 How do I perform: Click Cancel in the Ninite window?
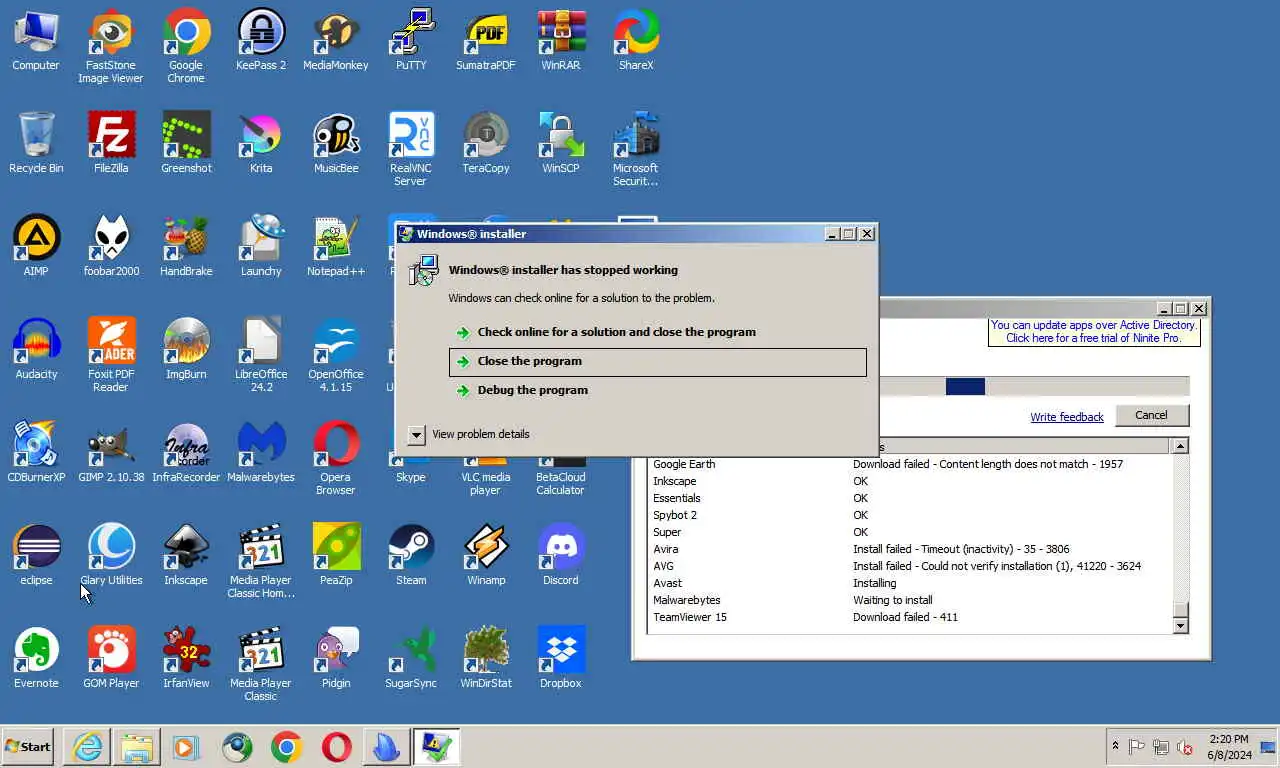[x=1151, y=415]
